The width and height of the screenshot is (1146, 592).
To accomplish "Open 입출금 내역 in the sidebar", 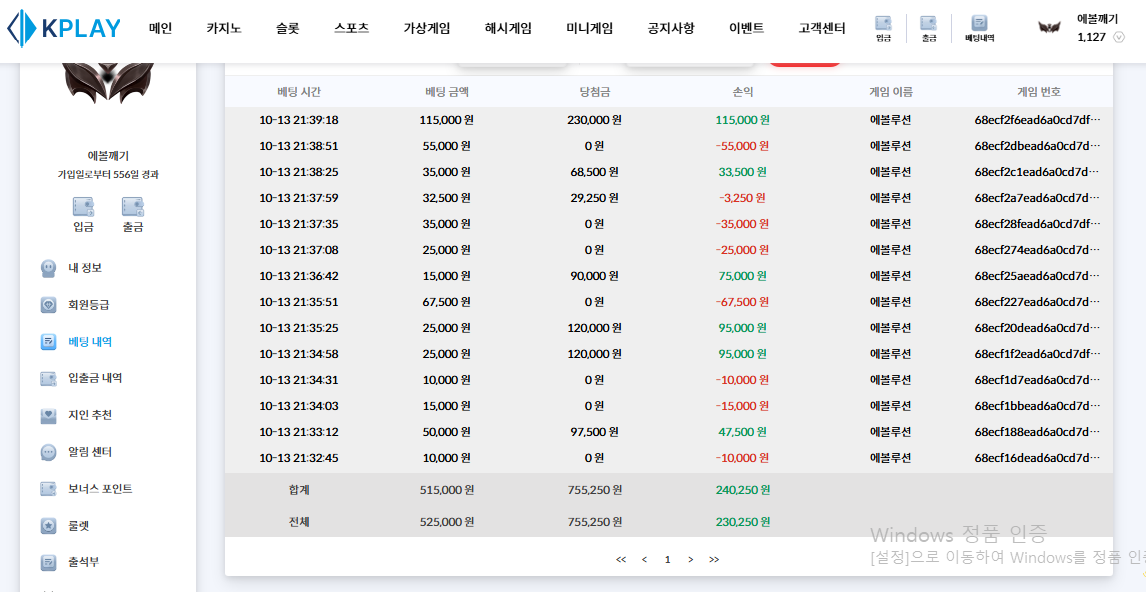I will [x=94, y=378].
